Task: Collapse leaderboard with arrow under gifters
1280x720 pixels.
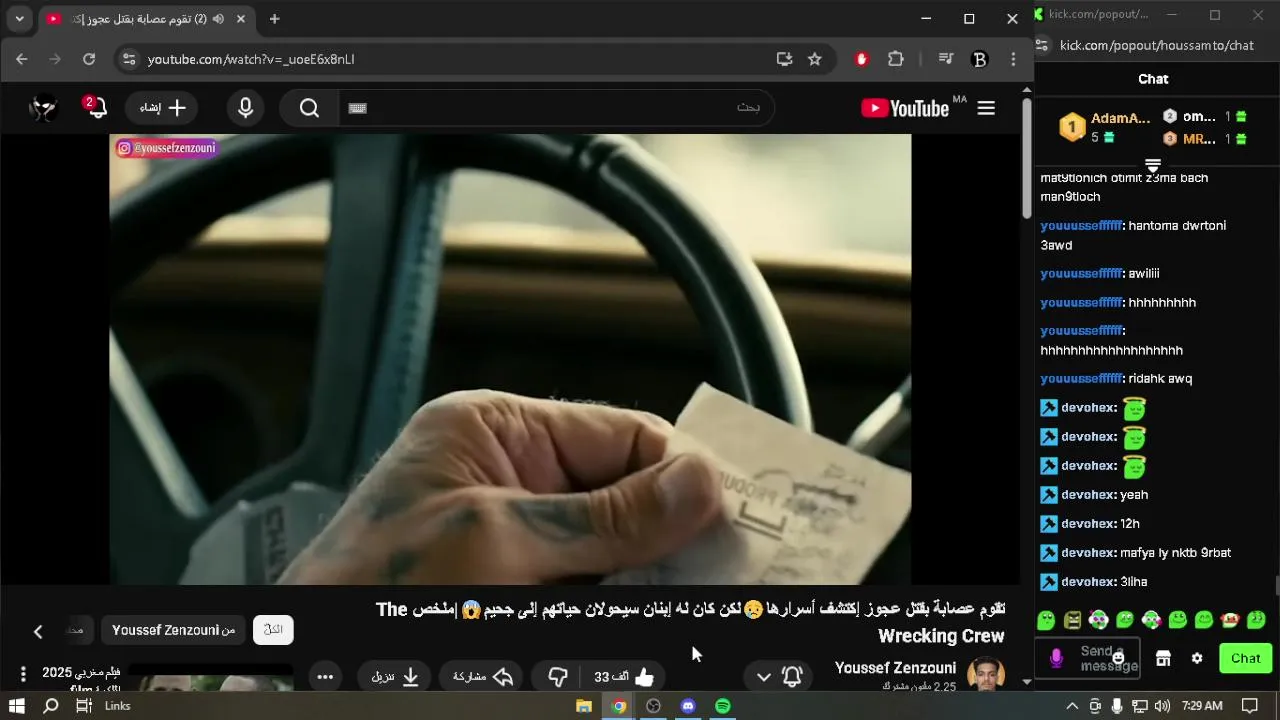Action: (1153, 165)
